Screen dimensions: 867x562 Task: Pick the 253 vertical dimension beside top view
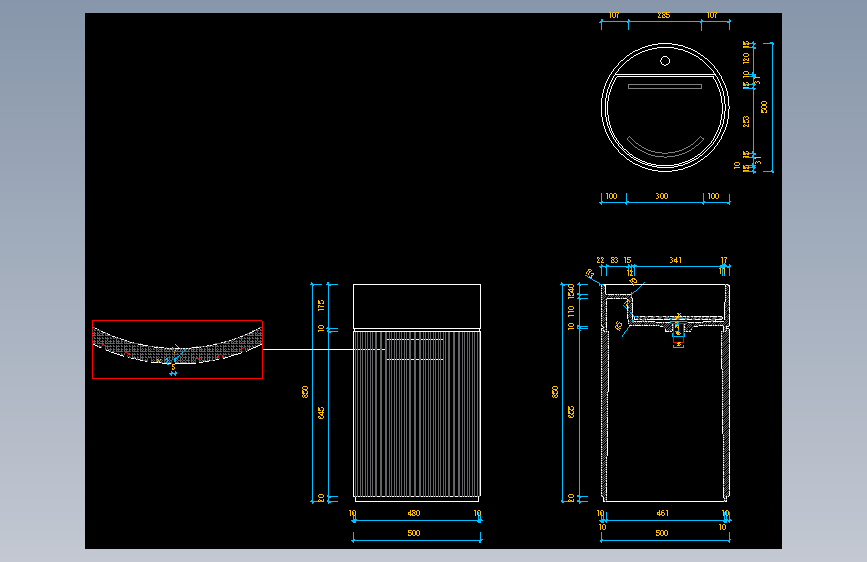click(x=746, y=122)
